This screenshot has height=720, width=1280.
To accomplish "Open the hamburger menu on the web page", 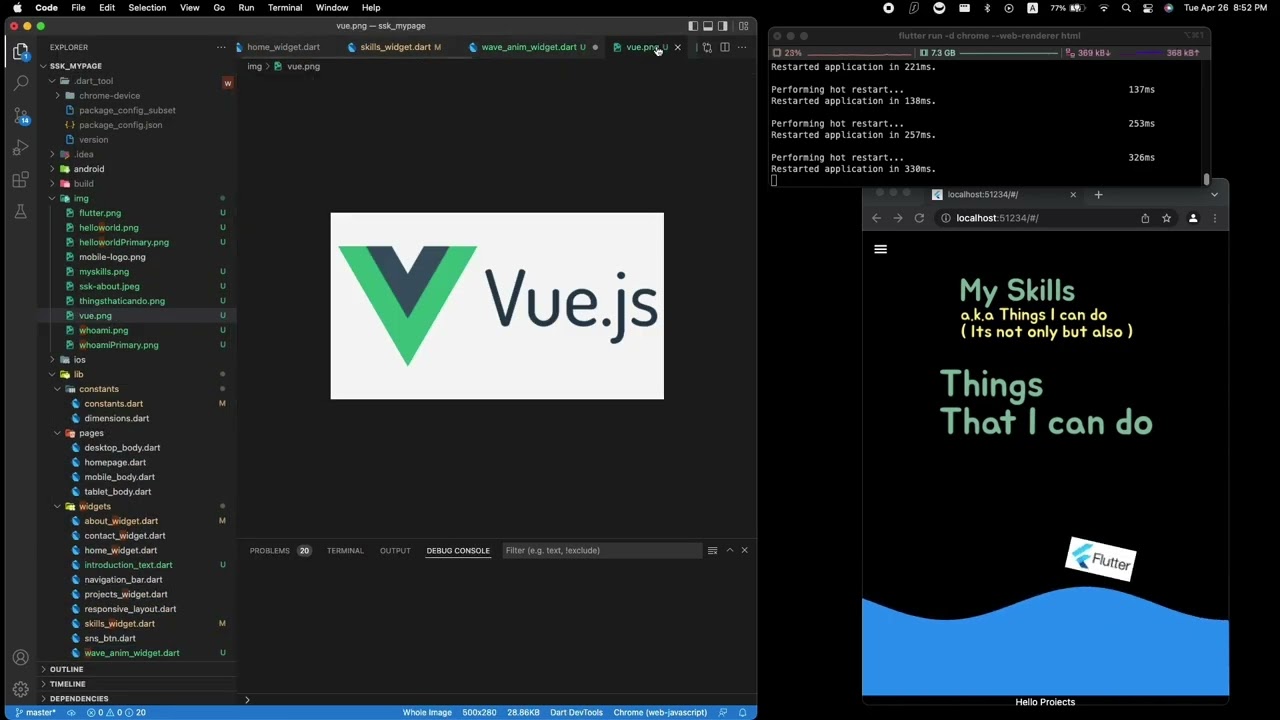I will click(880, 249).
